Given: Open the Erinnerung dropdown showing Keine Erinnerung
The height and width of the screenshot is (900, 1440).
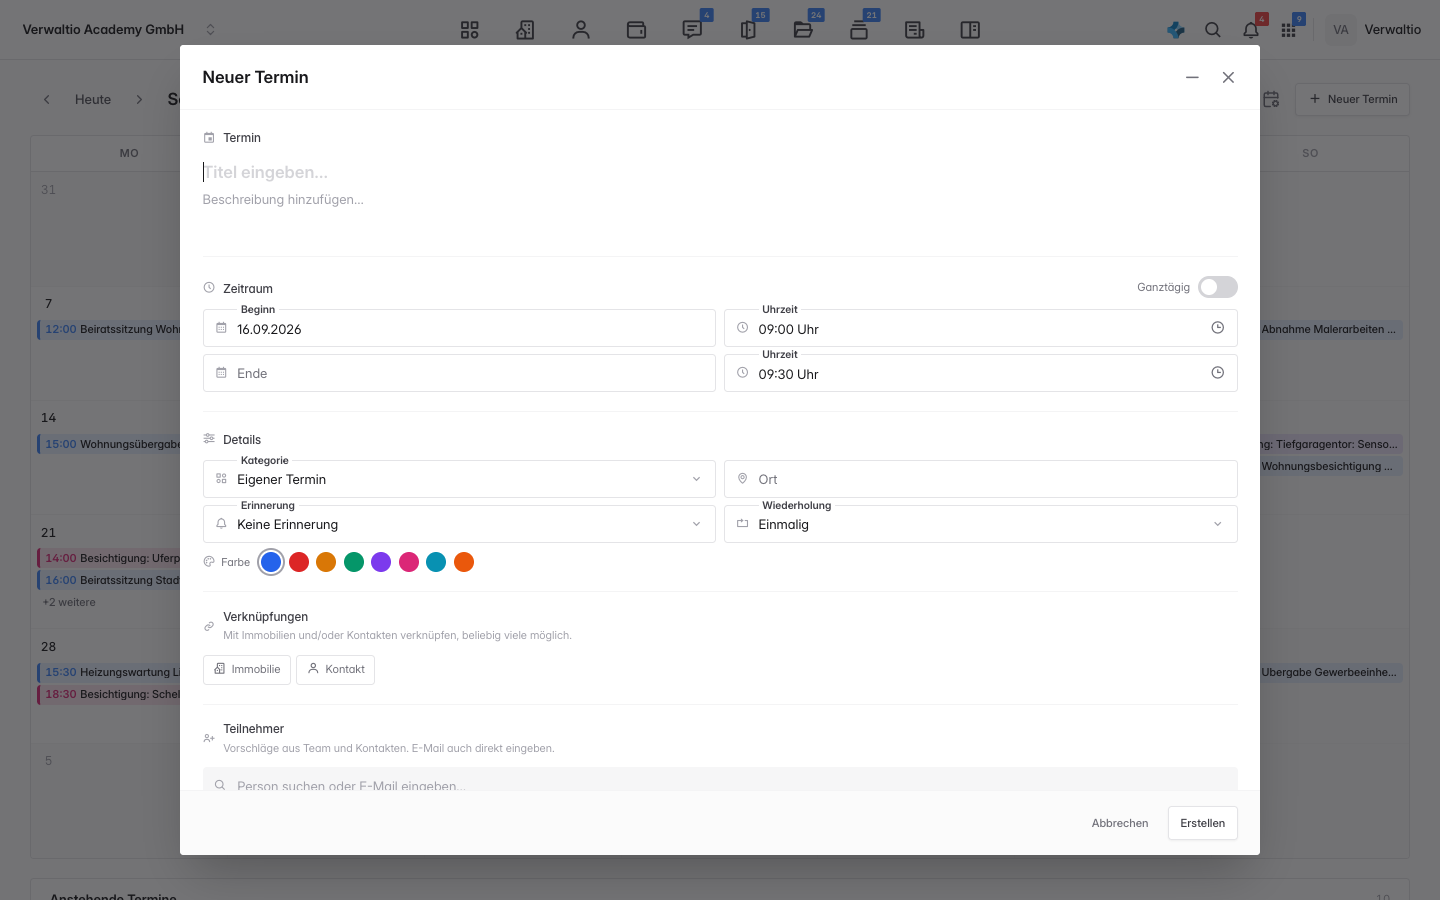Looking at the screenshot, I should (x=459, y=524).
